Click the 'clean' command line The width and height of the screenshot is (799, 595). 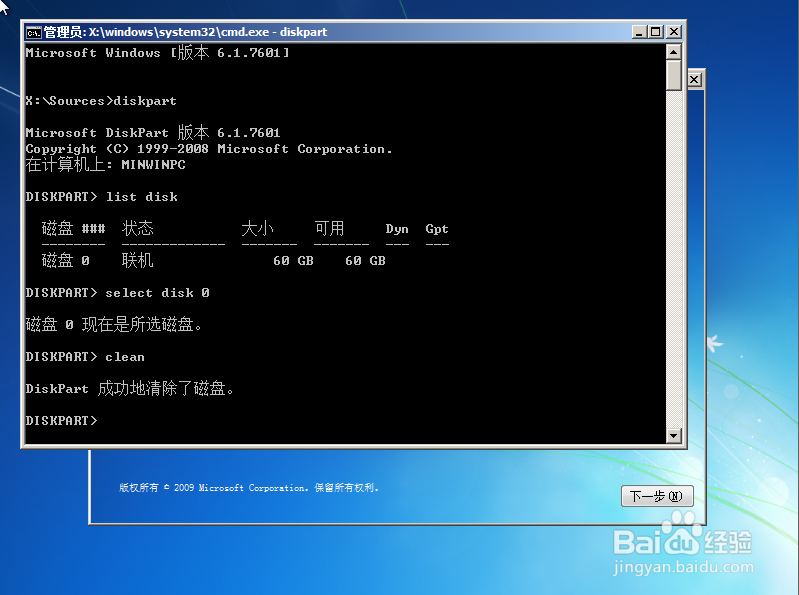coord(85,357)
